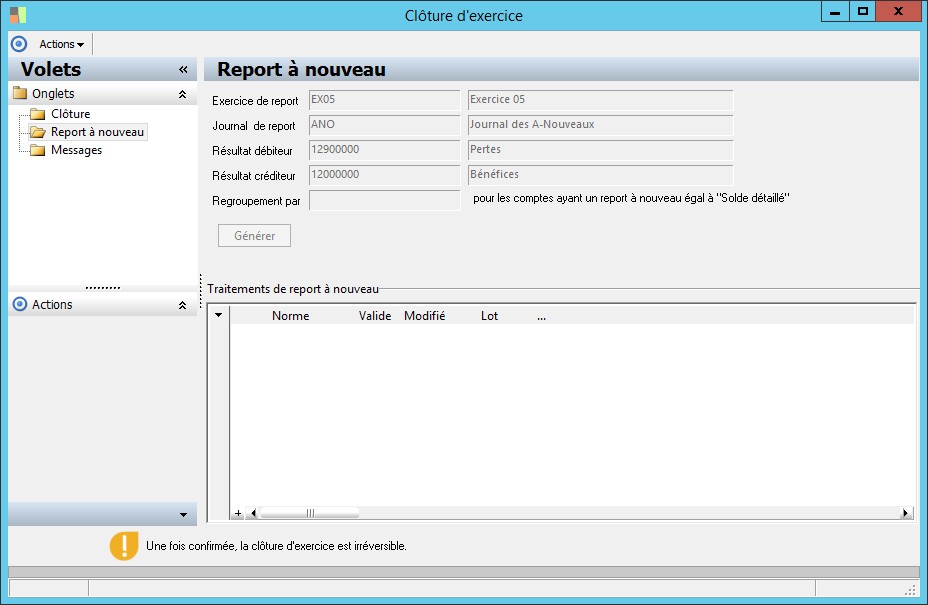Click the Regroupement par field

[x=384, y=200]
